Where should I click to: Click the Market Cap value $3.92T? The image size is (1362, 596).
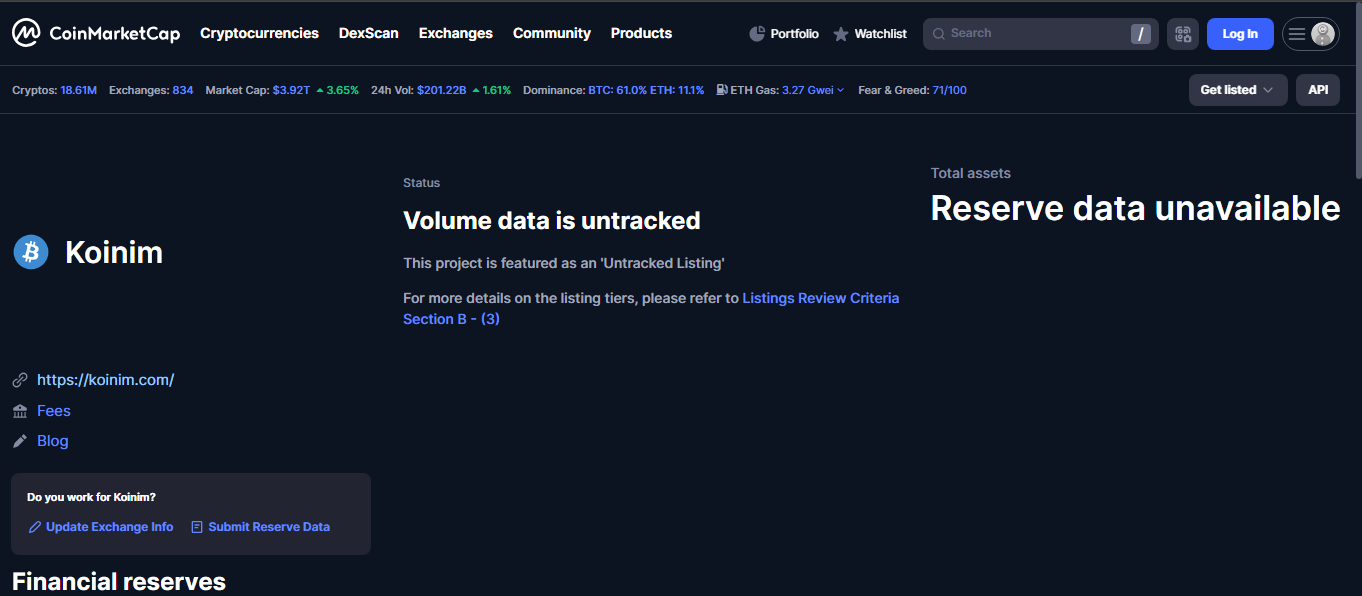[x=289, y=90]
